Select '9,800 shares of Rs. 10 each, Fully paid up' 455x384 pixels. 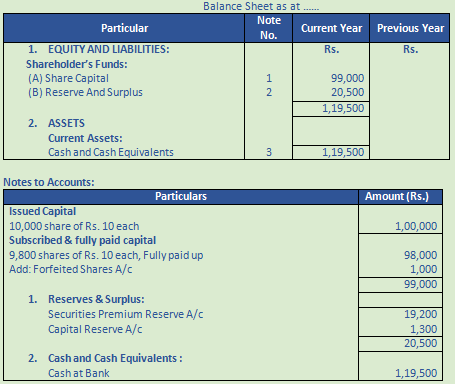click(106, 255)
